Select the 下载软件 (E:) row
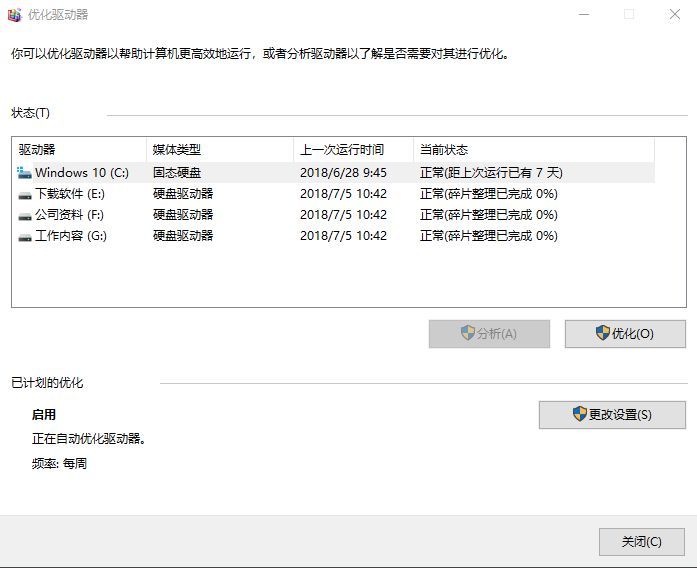The height and width of the screenshot is (568, 697). pos(335,194)
